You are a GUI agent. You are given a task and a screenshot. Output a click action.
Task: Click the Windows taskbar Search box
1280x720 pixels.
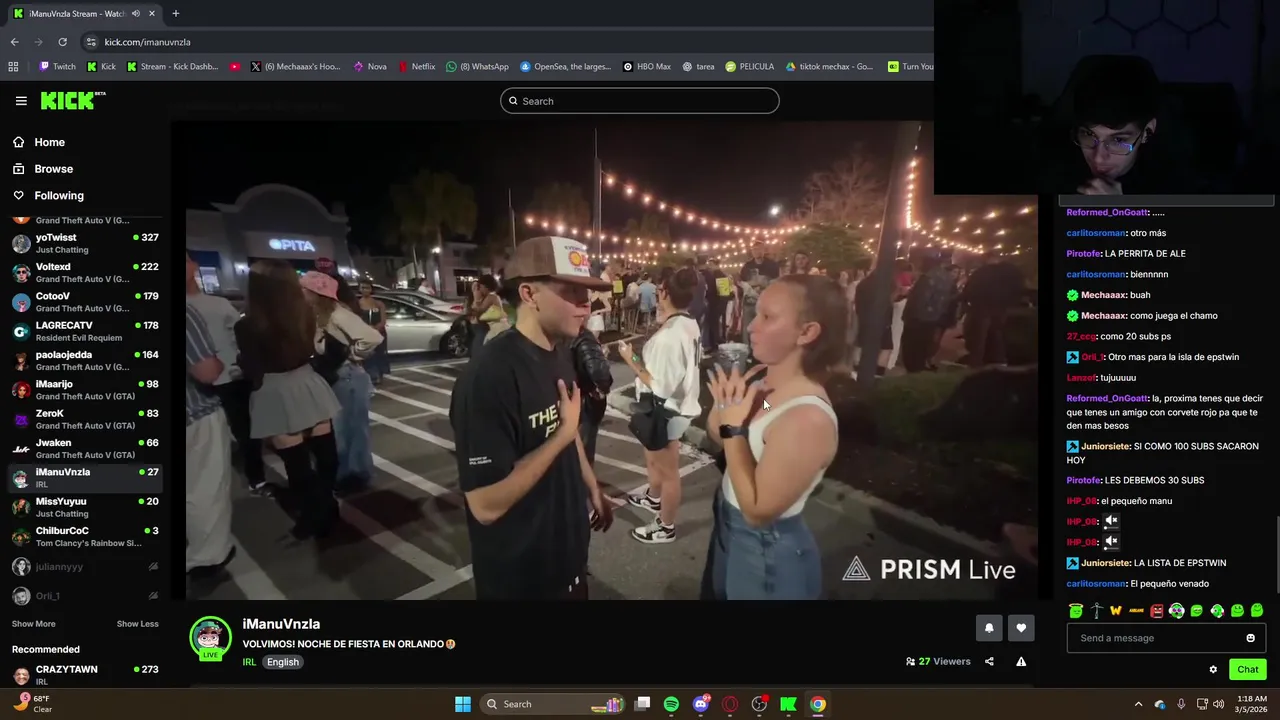click(x=552, y=704)
